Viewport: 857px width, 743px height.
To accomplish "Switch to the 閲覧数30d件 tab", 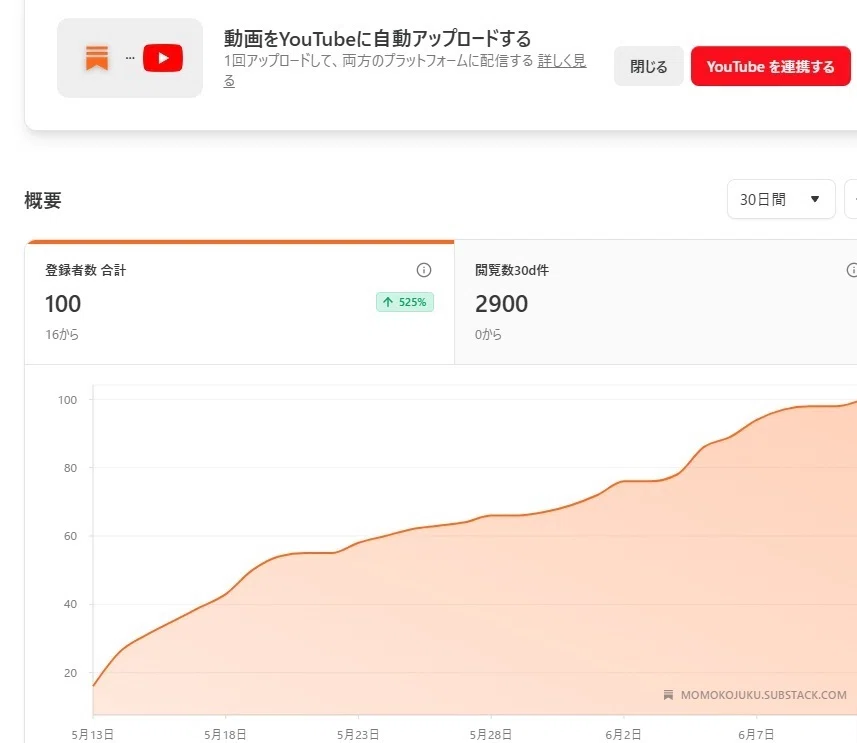I will pyautogui.click(x=656, y=302).
